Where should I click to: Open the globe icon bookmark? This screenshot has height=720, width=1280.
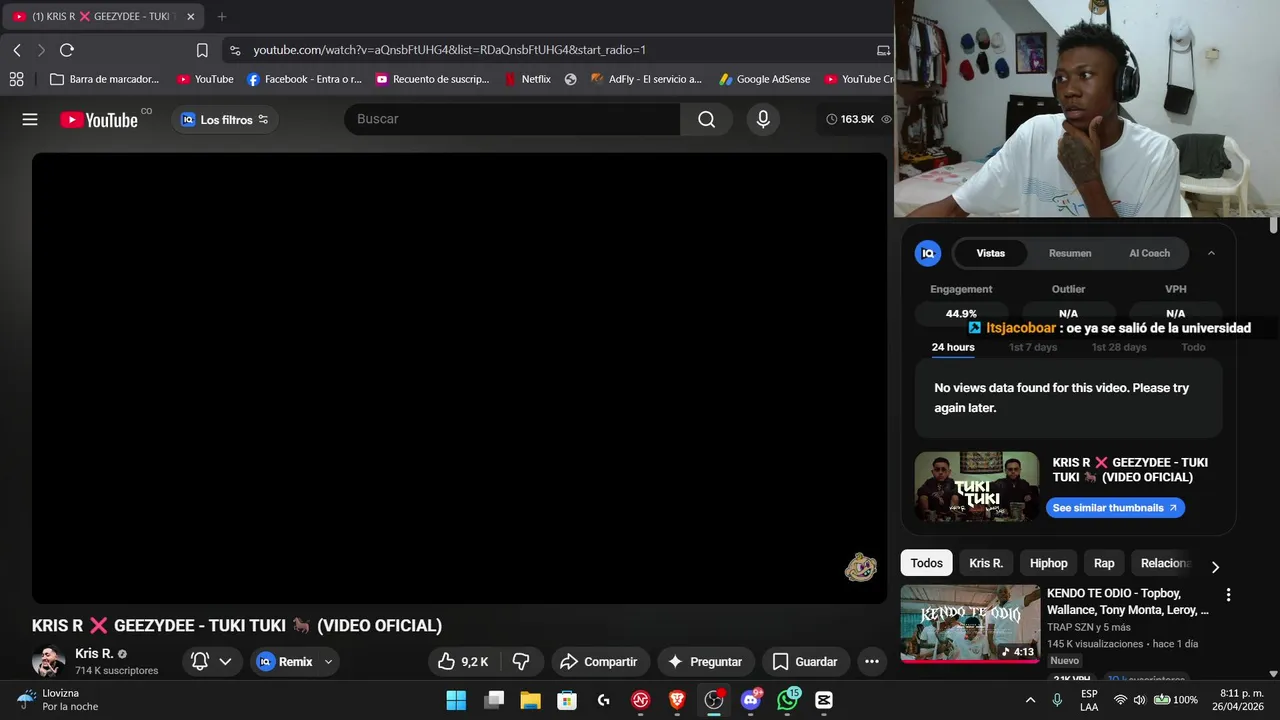pos(570,79)
